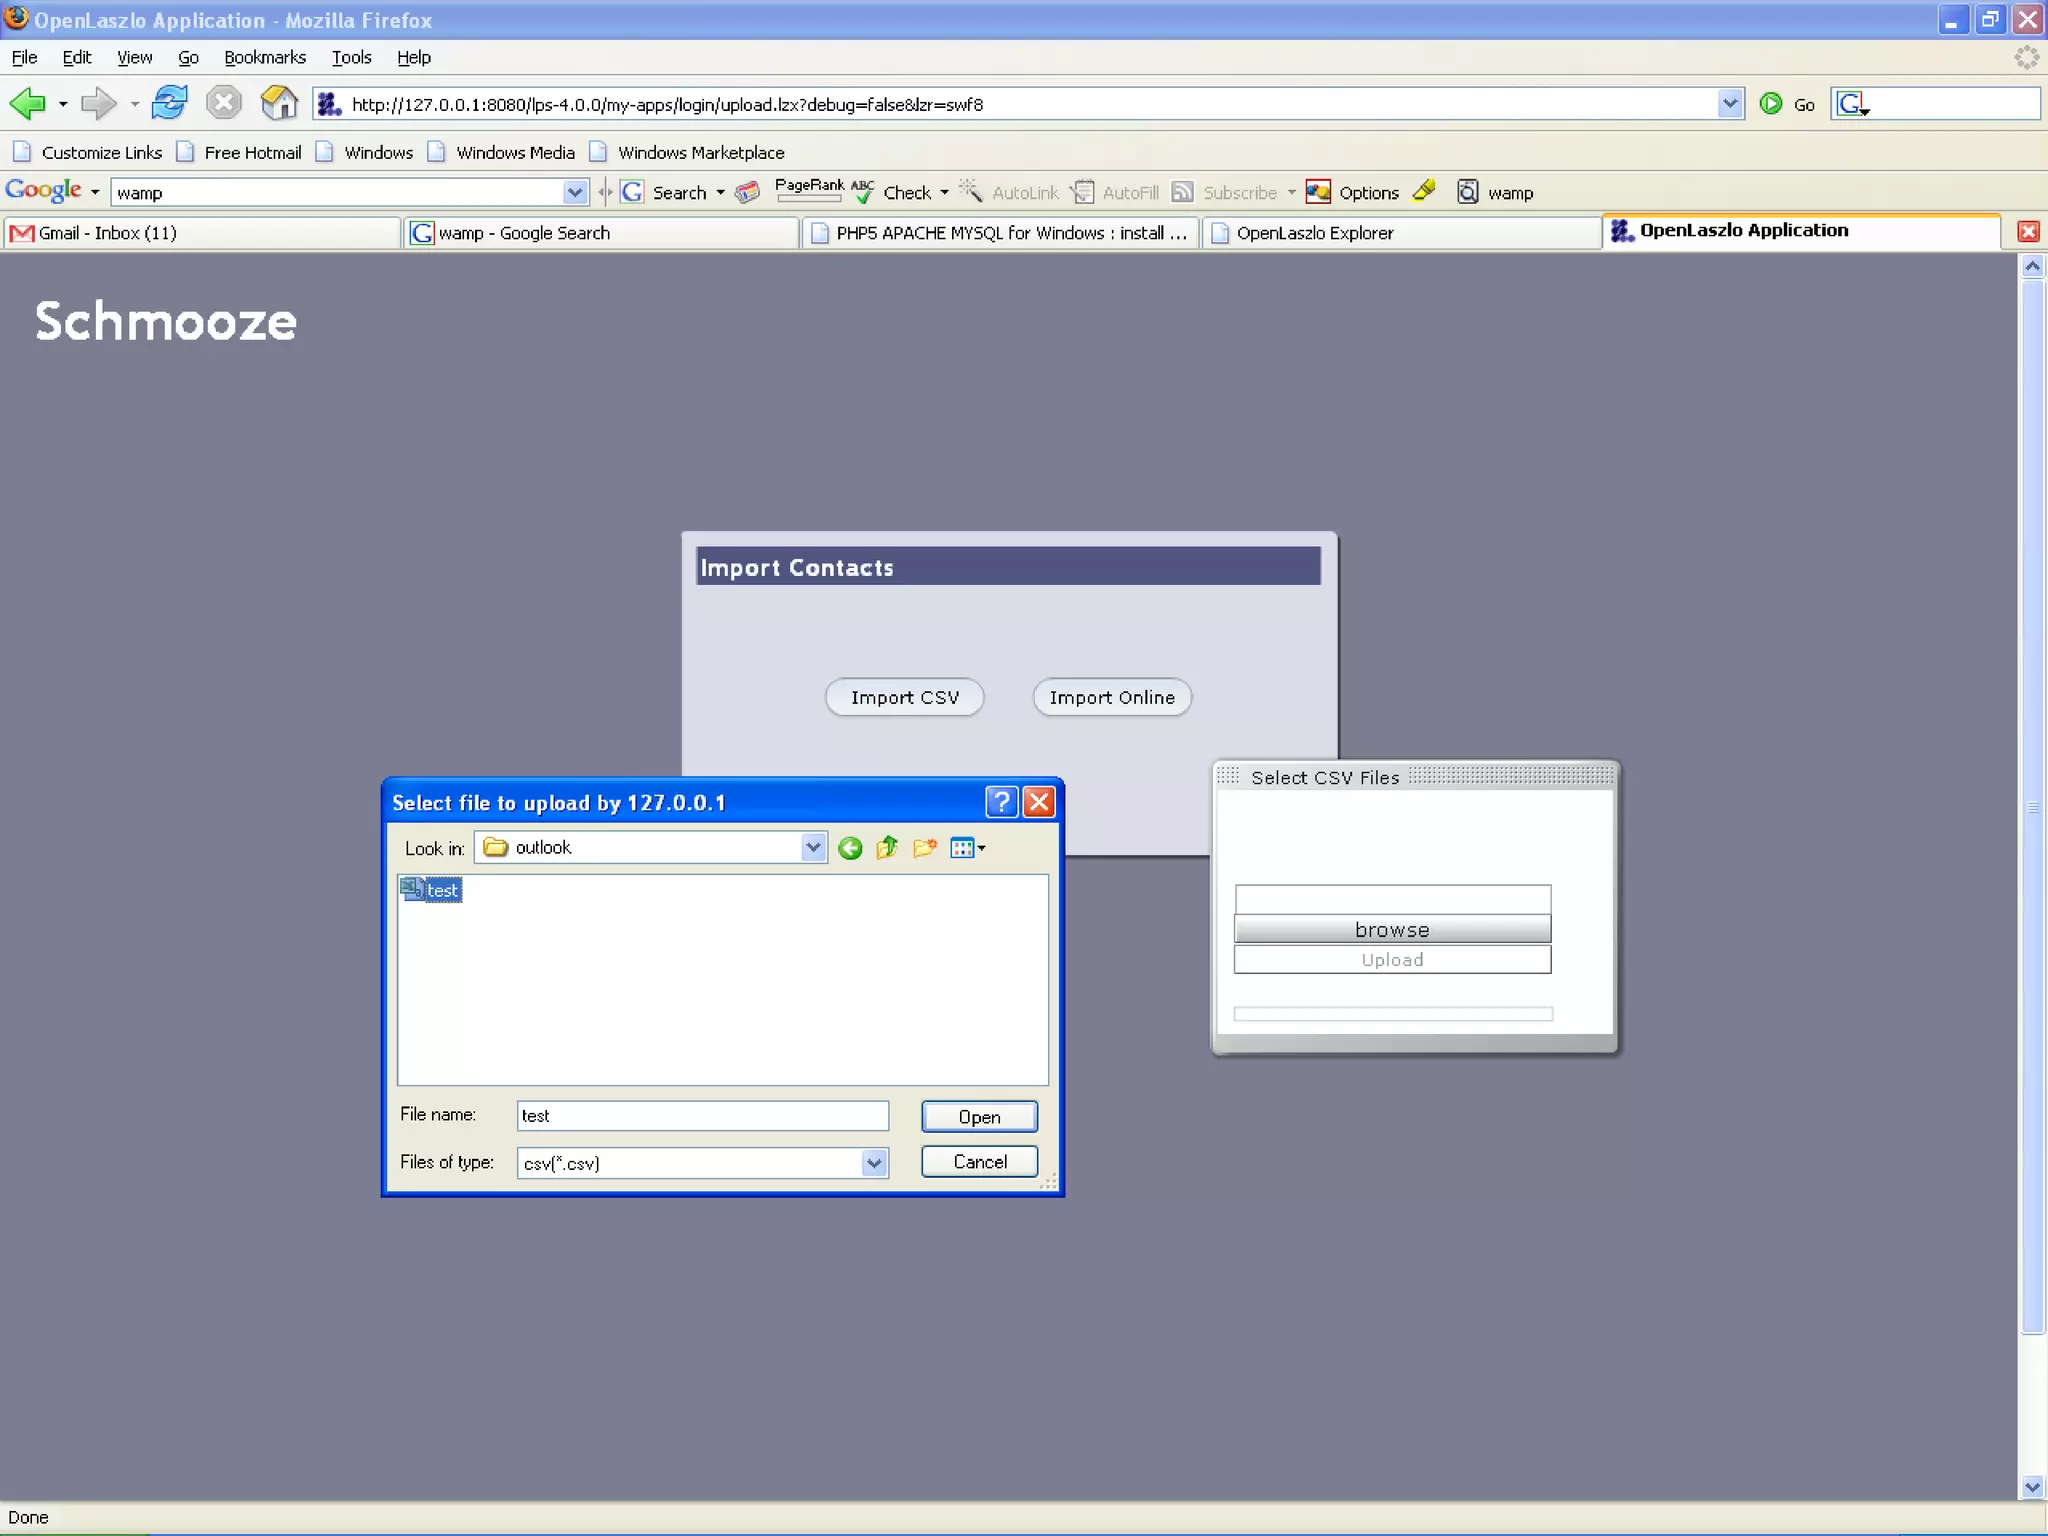The width and height of the screenshot is (2048, 1536).
Task: Click Up One Level icon in file dialog
Action: 887,848
